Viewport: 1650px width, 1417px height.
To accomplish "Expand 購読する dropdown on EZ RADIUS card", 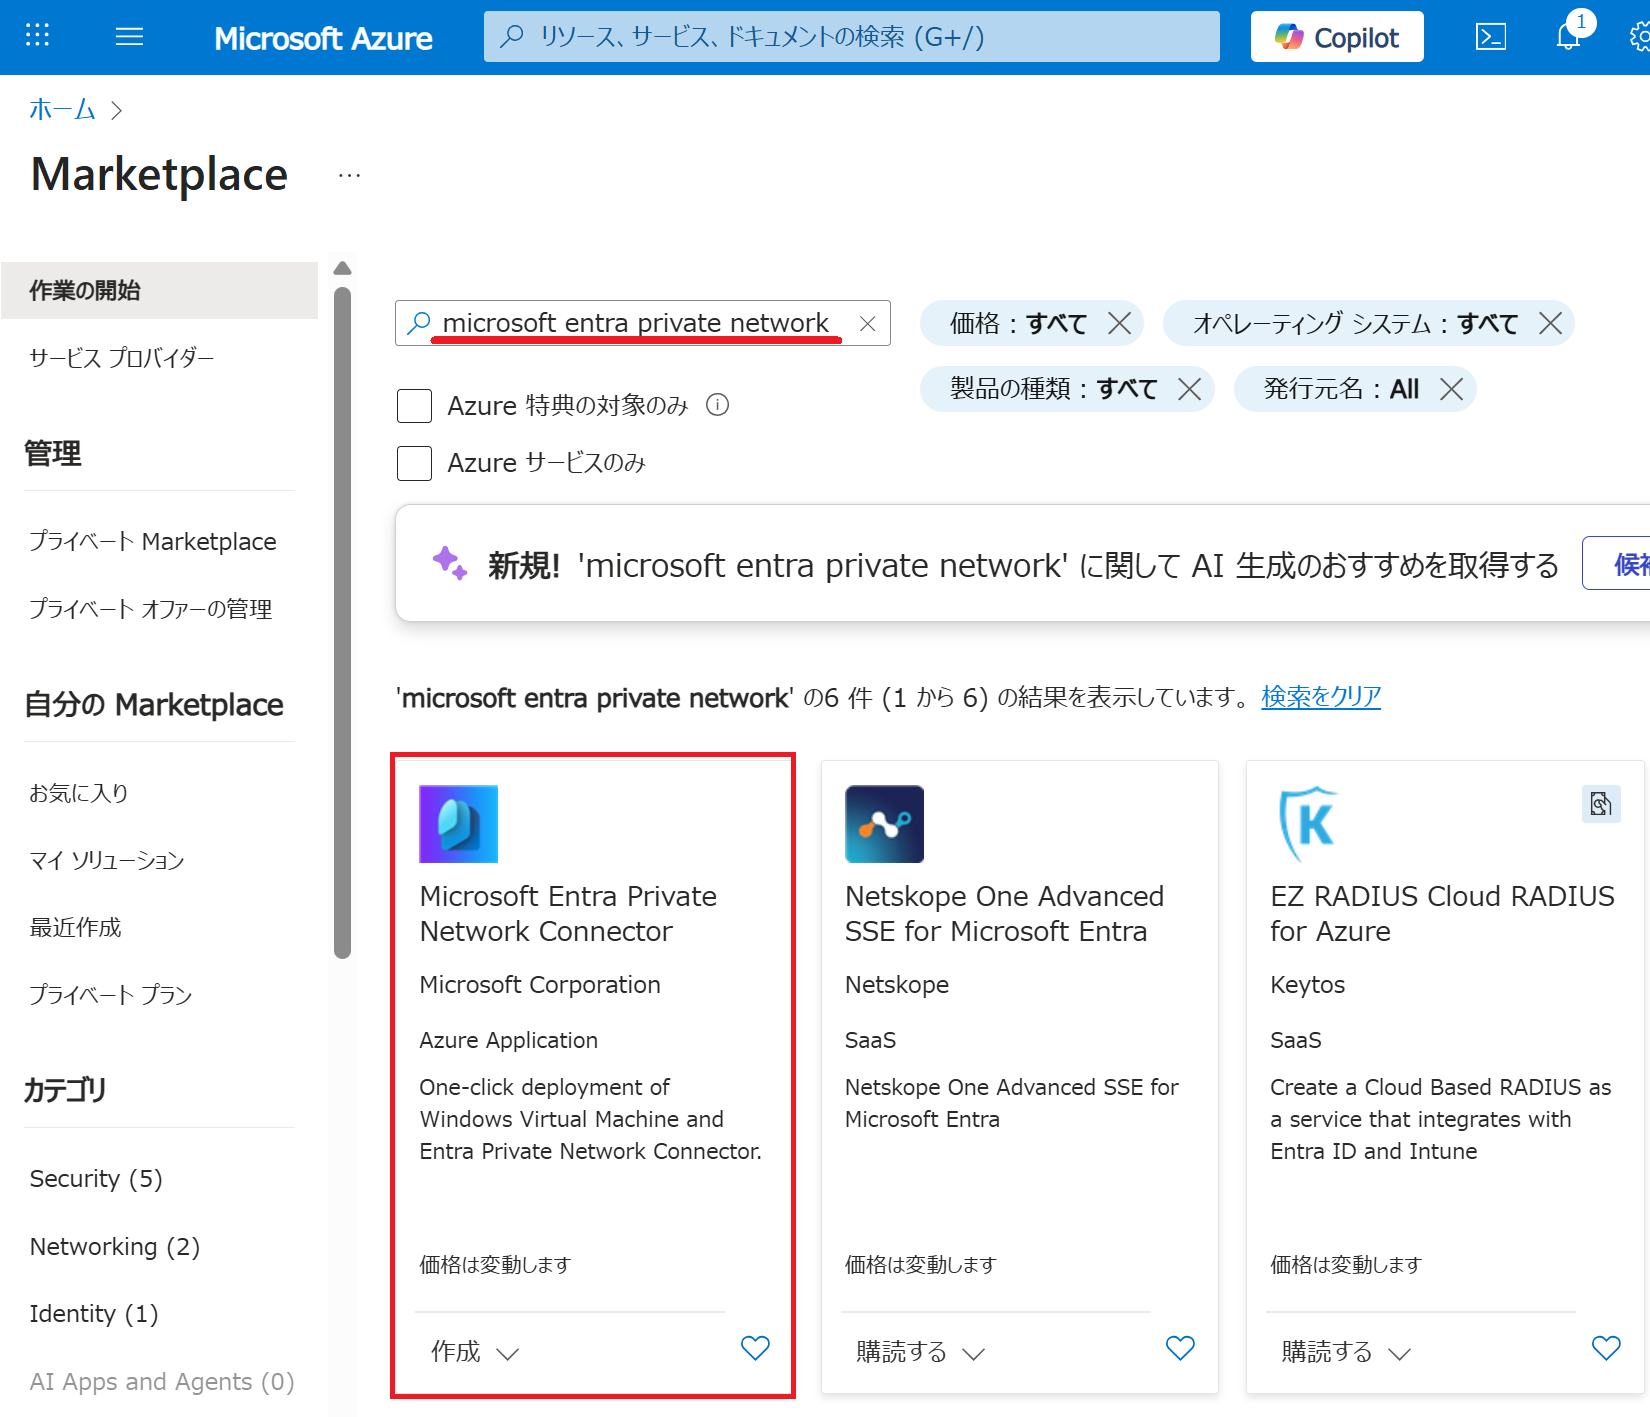I will coord(1346,1352).
